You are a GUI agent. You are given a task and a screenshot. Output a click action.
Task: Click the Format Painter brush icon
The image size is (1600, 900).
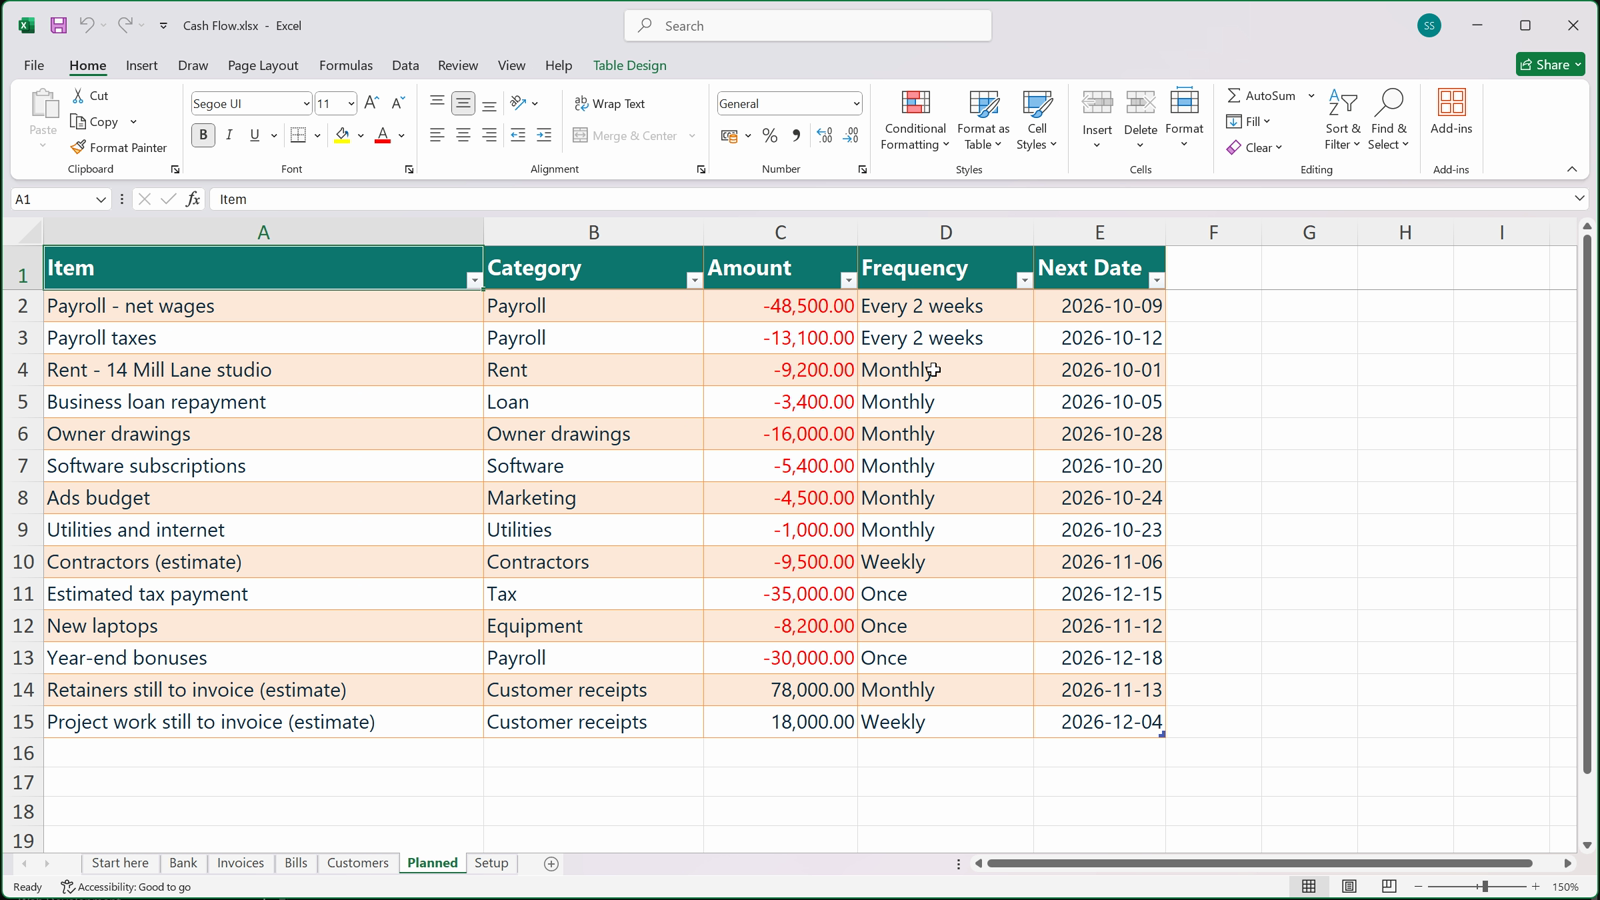click(x=78, y=147)
